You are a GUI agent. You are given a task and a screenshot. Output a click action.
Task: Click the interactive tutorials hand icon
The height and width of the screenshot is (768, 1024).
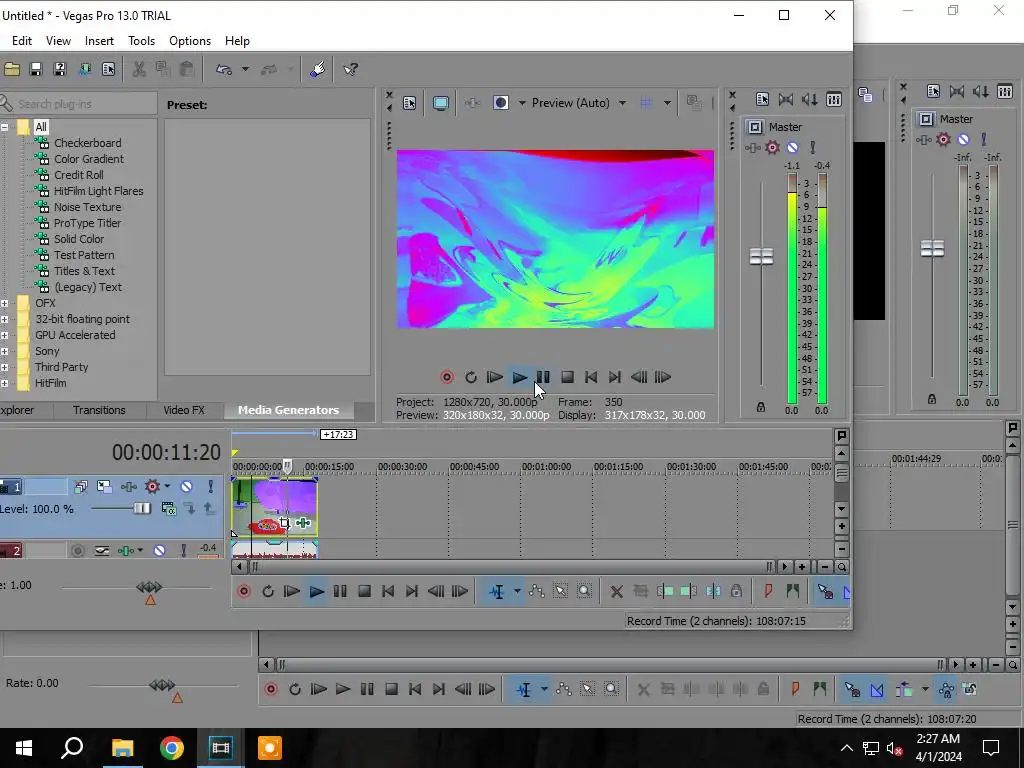click(318, 69)
